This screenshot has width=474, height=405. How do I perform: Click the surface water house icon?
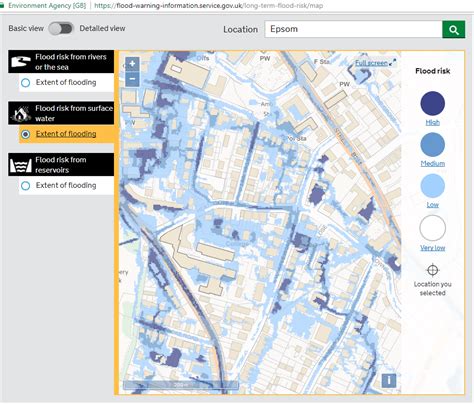pyautogui.click(x=21, y=113)
